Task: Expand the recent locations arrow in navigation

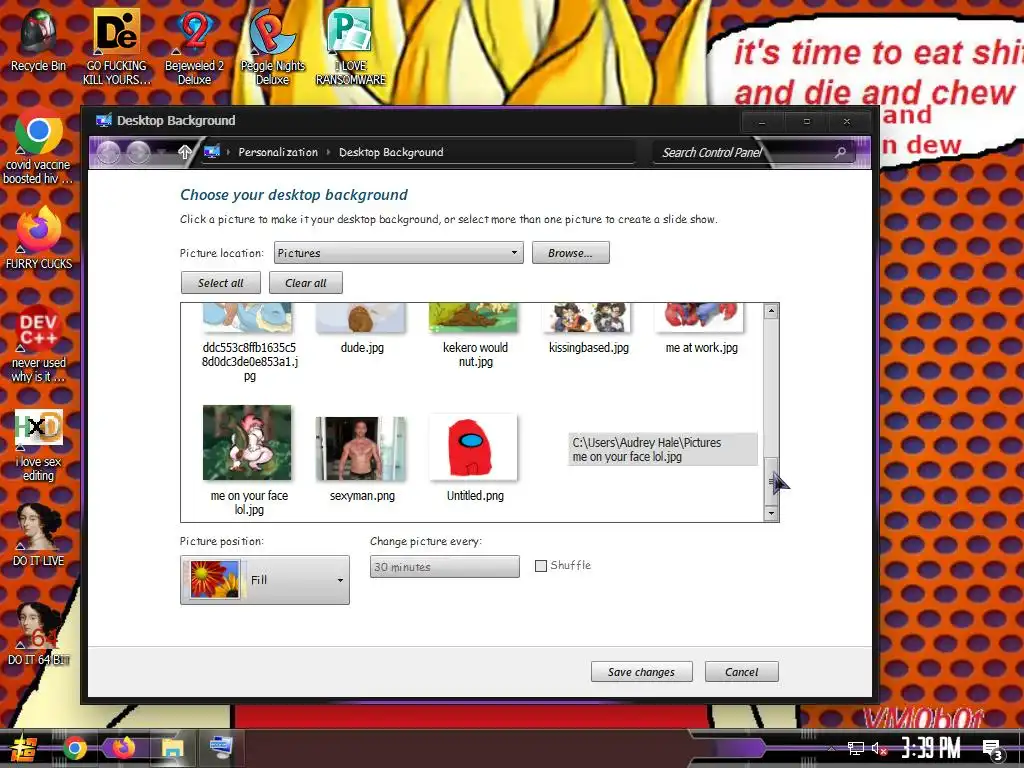Action: click(x=161, y=153)
